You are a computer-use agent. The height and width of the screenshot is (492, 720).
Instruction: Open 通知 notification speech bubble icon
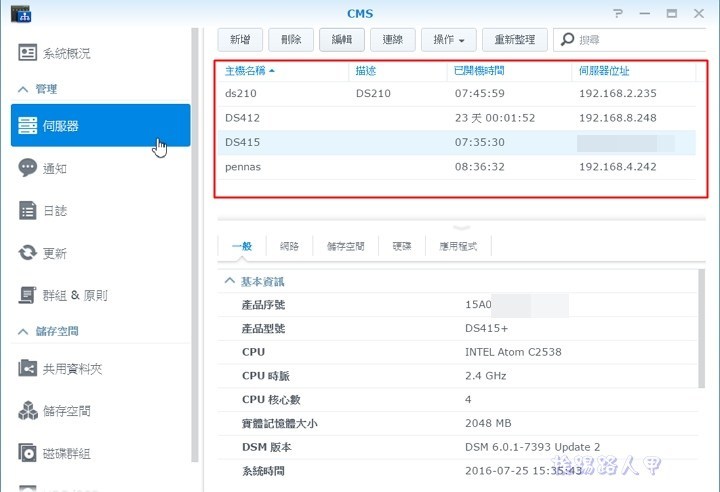28,168
